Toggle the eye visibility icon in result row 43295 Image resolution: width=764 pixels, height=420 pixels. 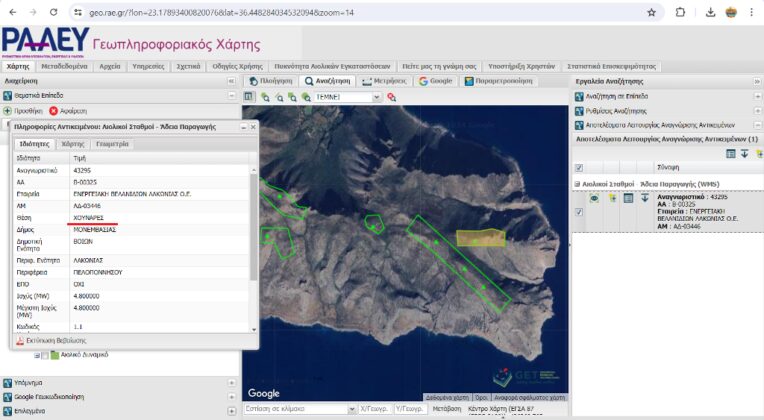click(x=594, y=198)
